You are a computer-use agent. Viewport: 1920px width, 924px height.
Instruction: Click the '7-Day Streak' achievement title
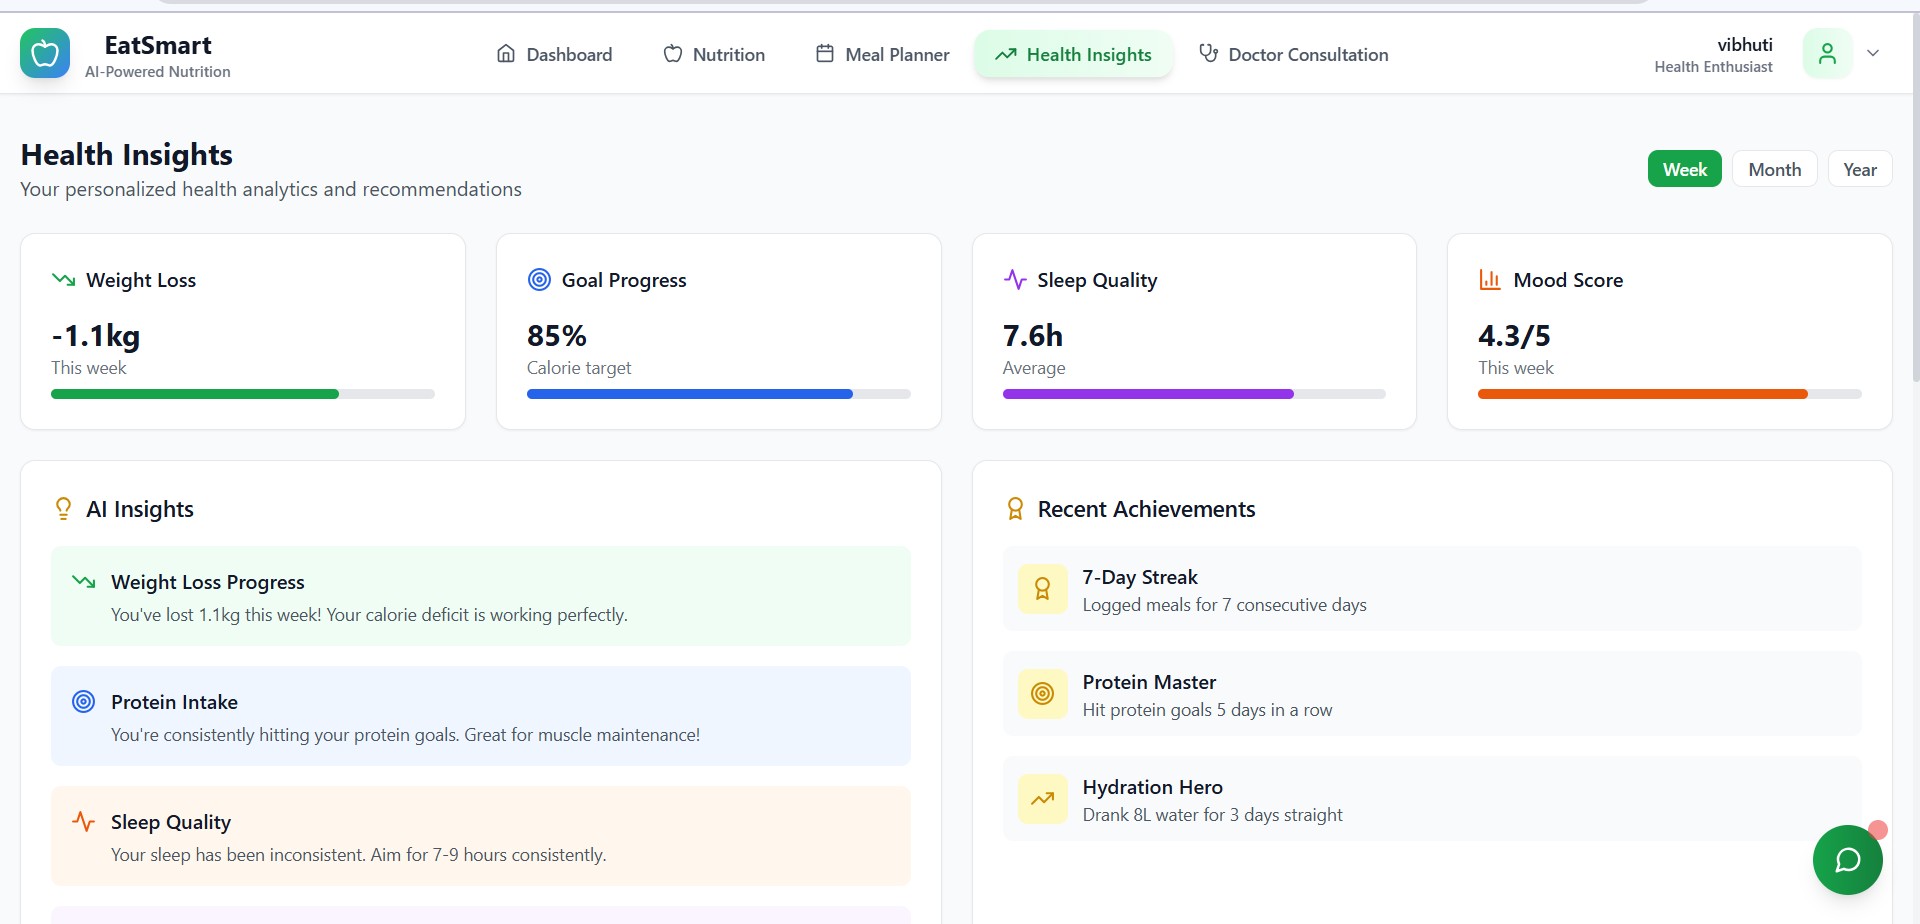click(x=1140, y=577)
